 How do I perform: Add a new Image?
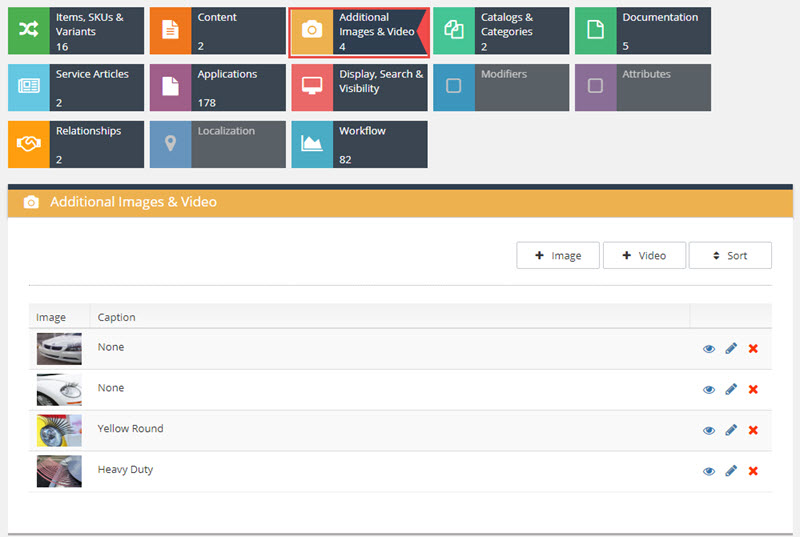[558, 255]
